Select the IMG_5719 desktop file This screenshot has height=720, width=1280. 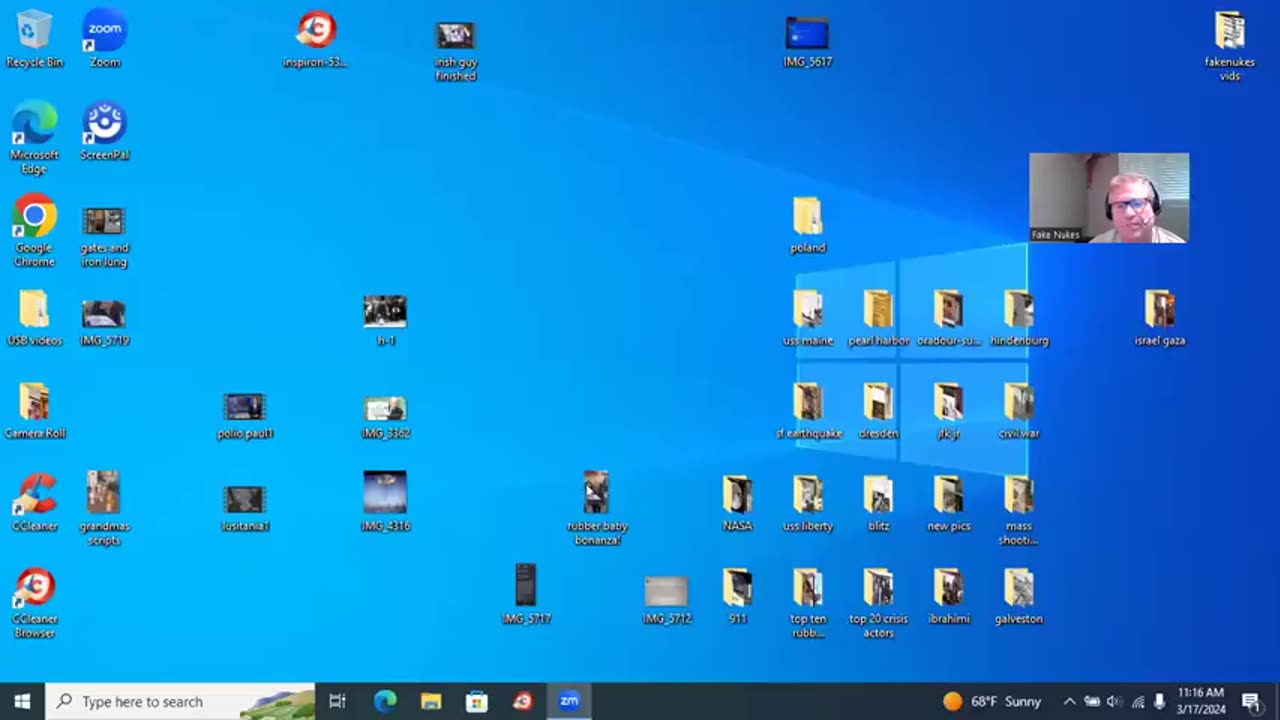point(105,322)
